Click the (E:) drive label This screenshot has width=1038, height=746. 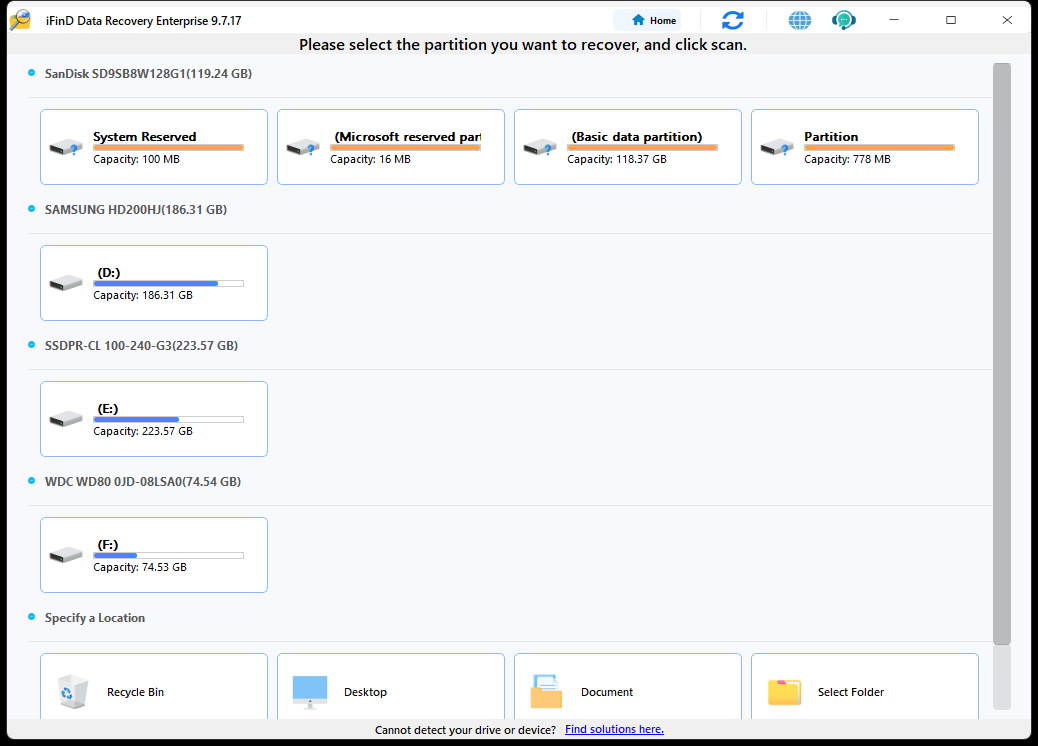coord(108,408)
